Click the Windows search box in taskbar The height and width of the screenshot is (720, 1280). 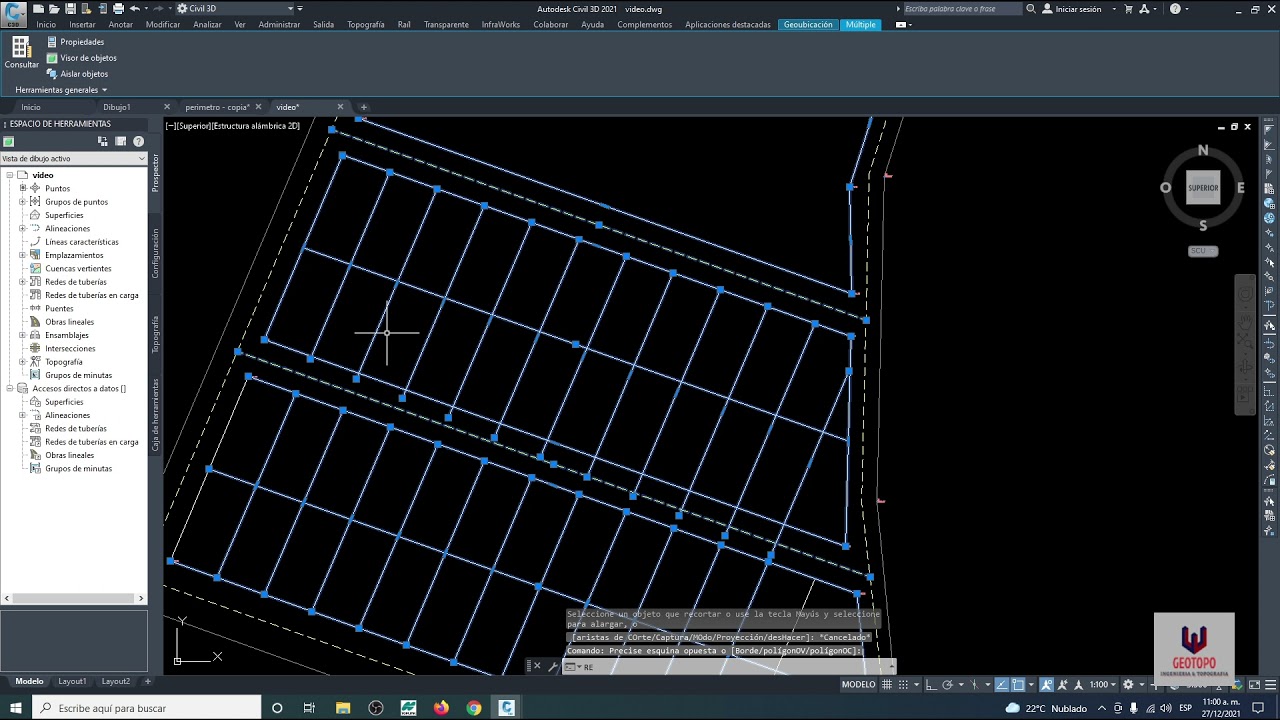pos(147,708)
